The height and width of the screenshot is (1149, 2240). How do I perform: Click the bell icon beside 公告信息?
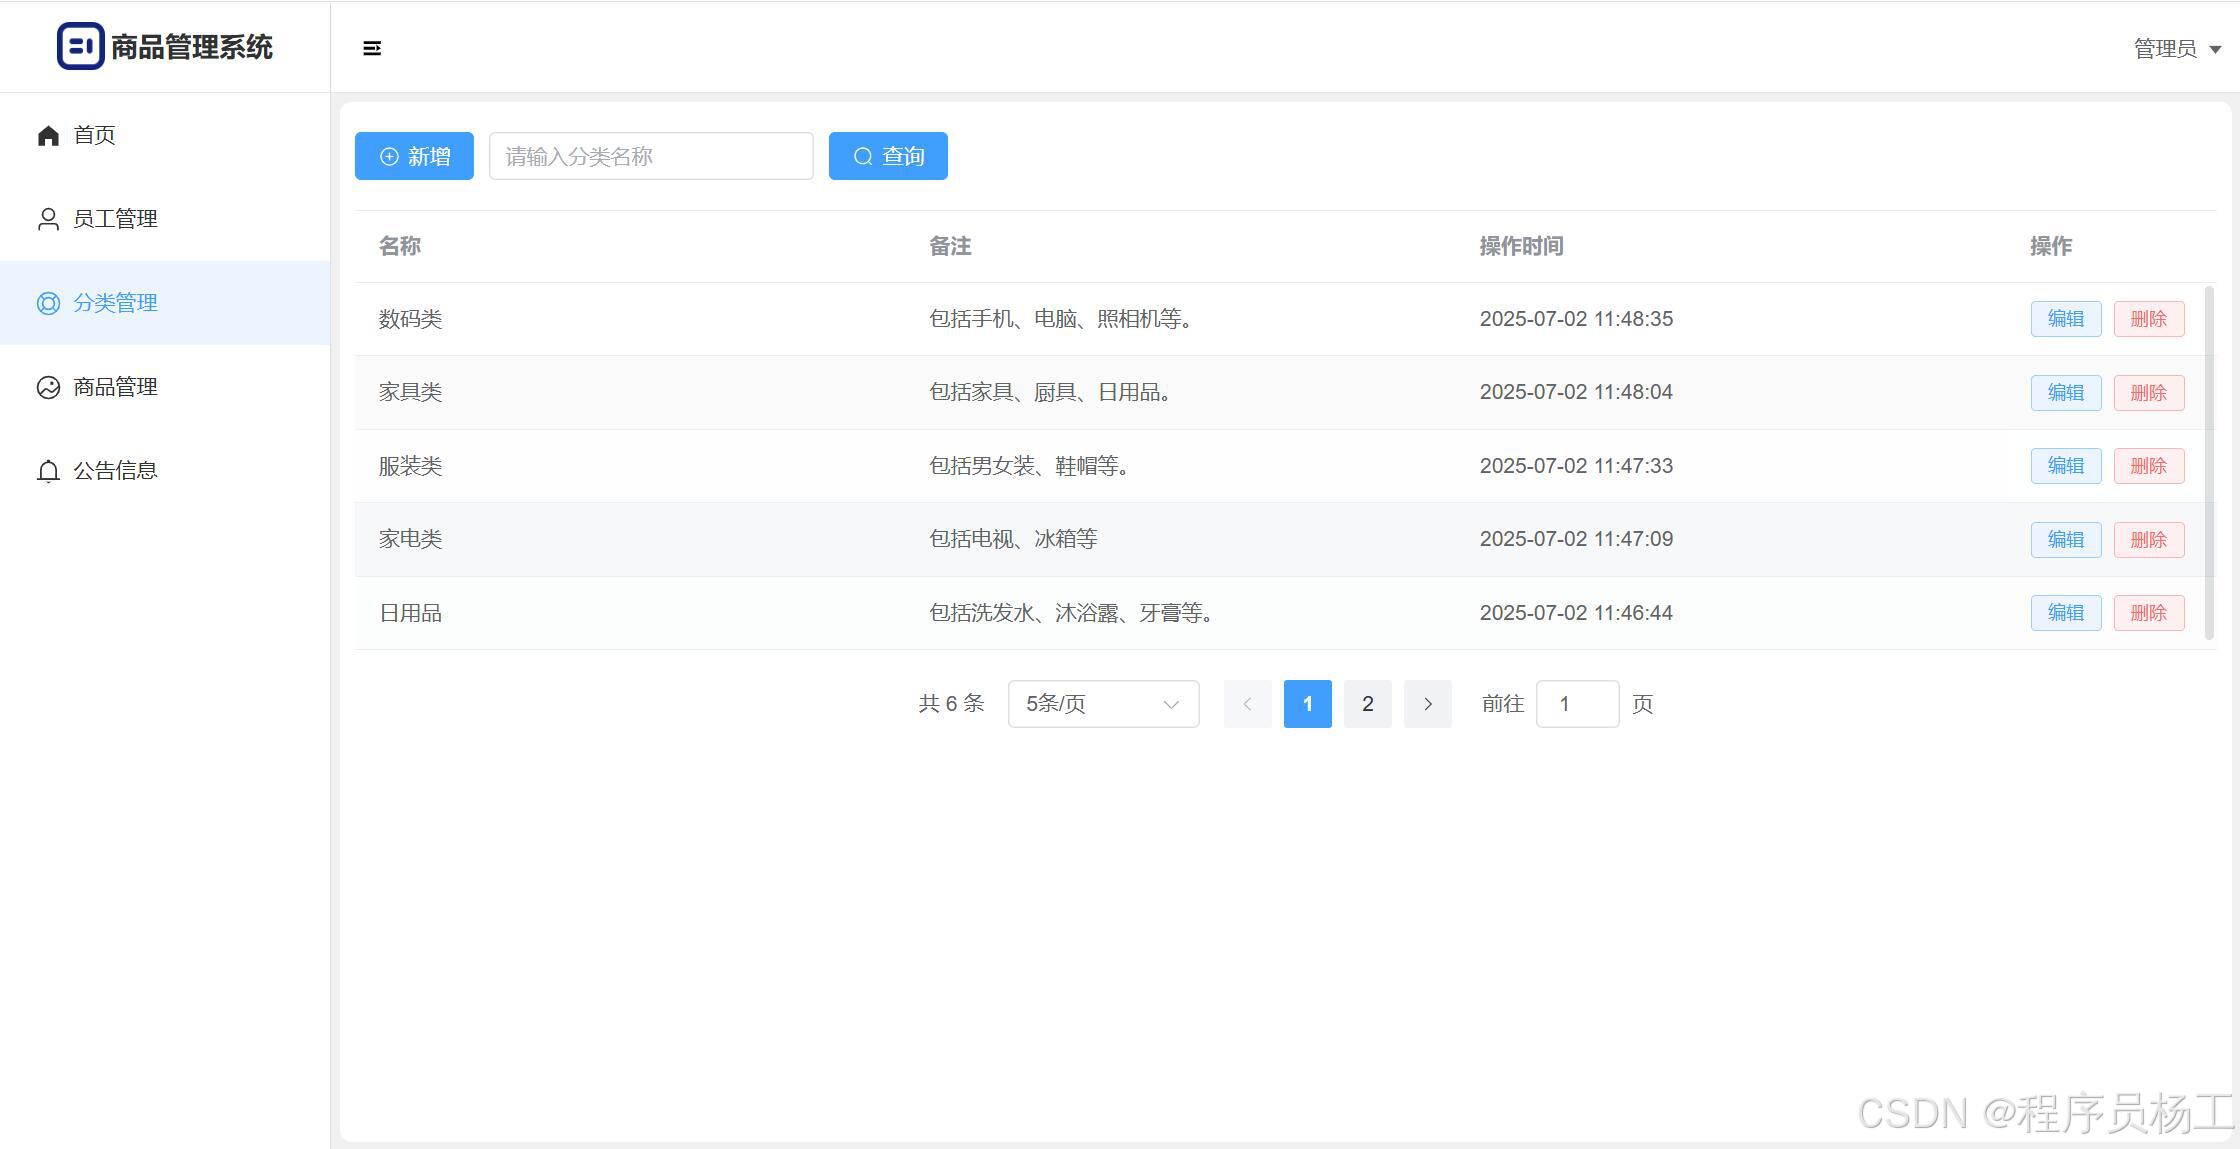coord(48,471)
